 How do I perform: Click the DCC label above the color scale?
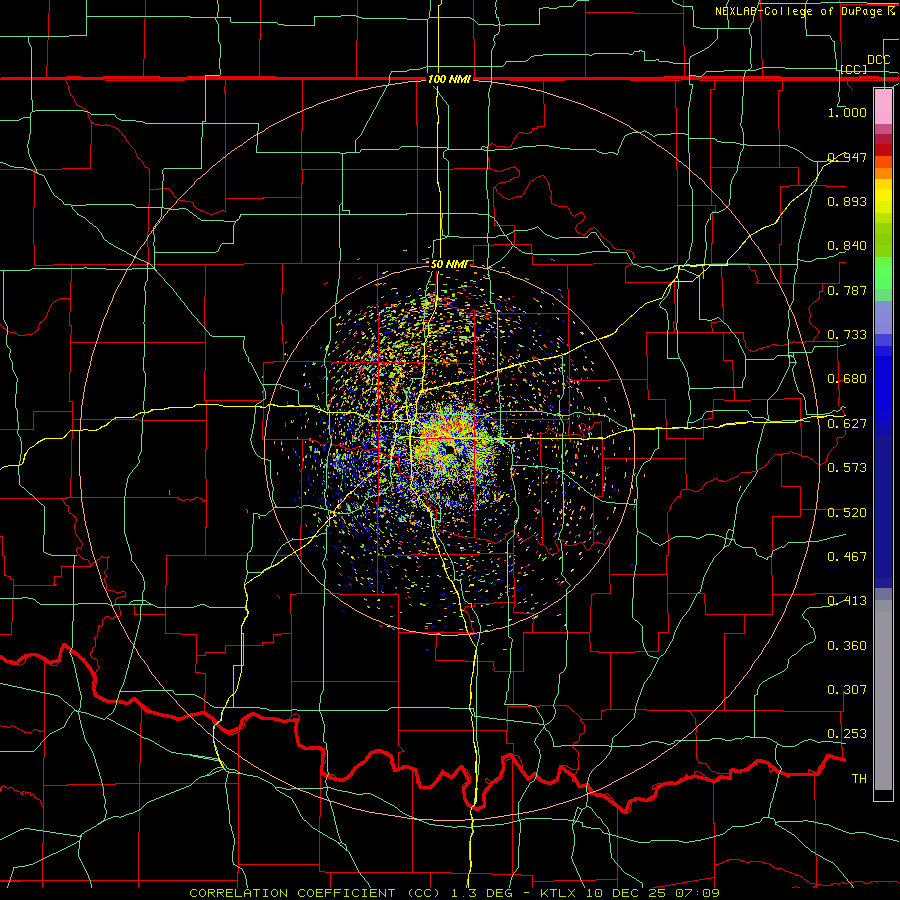click(878, 60)
